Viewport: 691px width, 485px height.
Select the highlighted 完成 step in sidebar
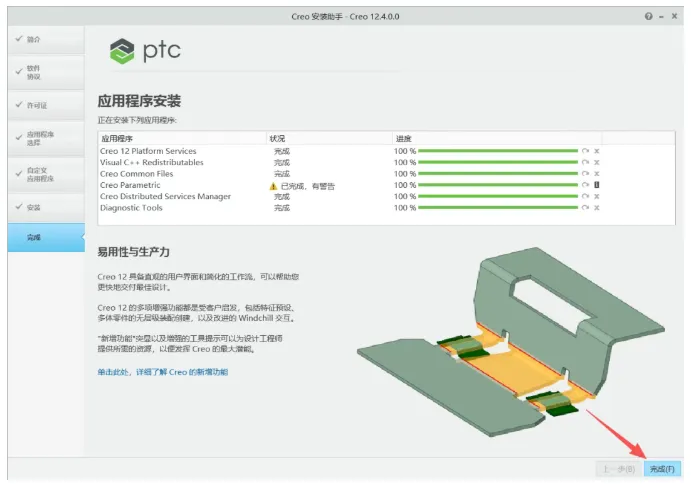(x=46, y=237)
